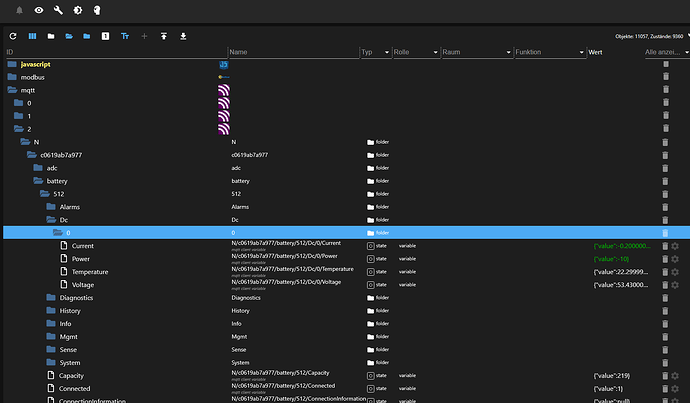Click the trash icon in battery row
690x403 pixels.
point(665,181)
